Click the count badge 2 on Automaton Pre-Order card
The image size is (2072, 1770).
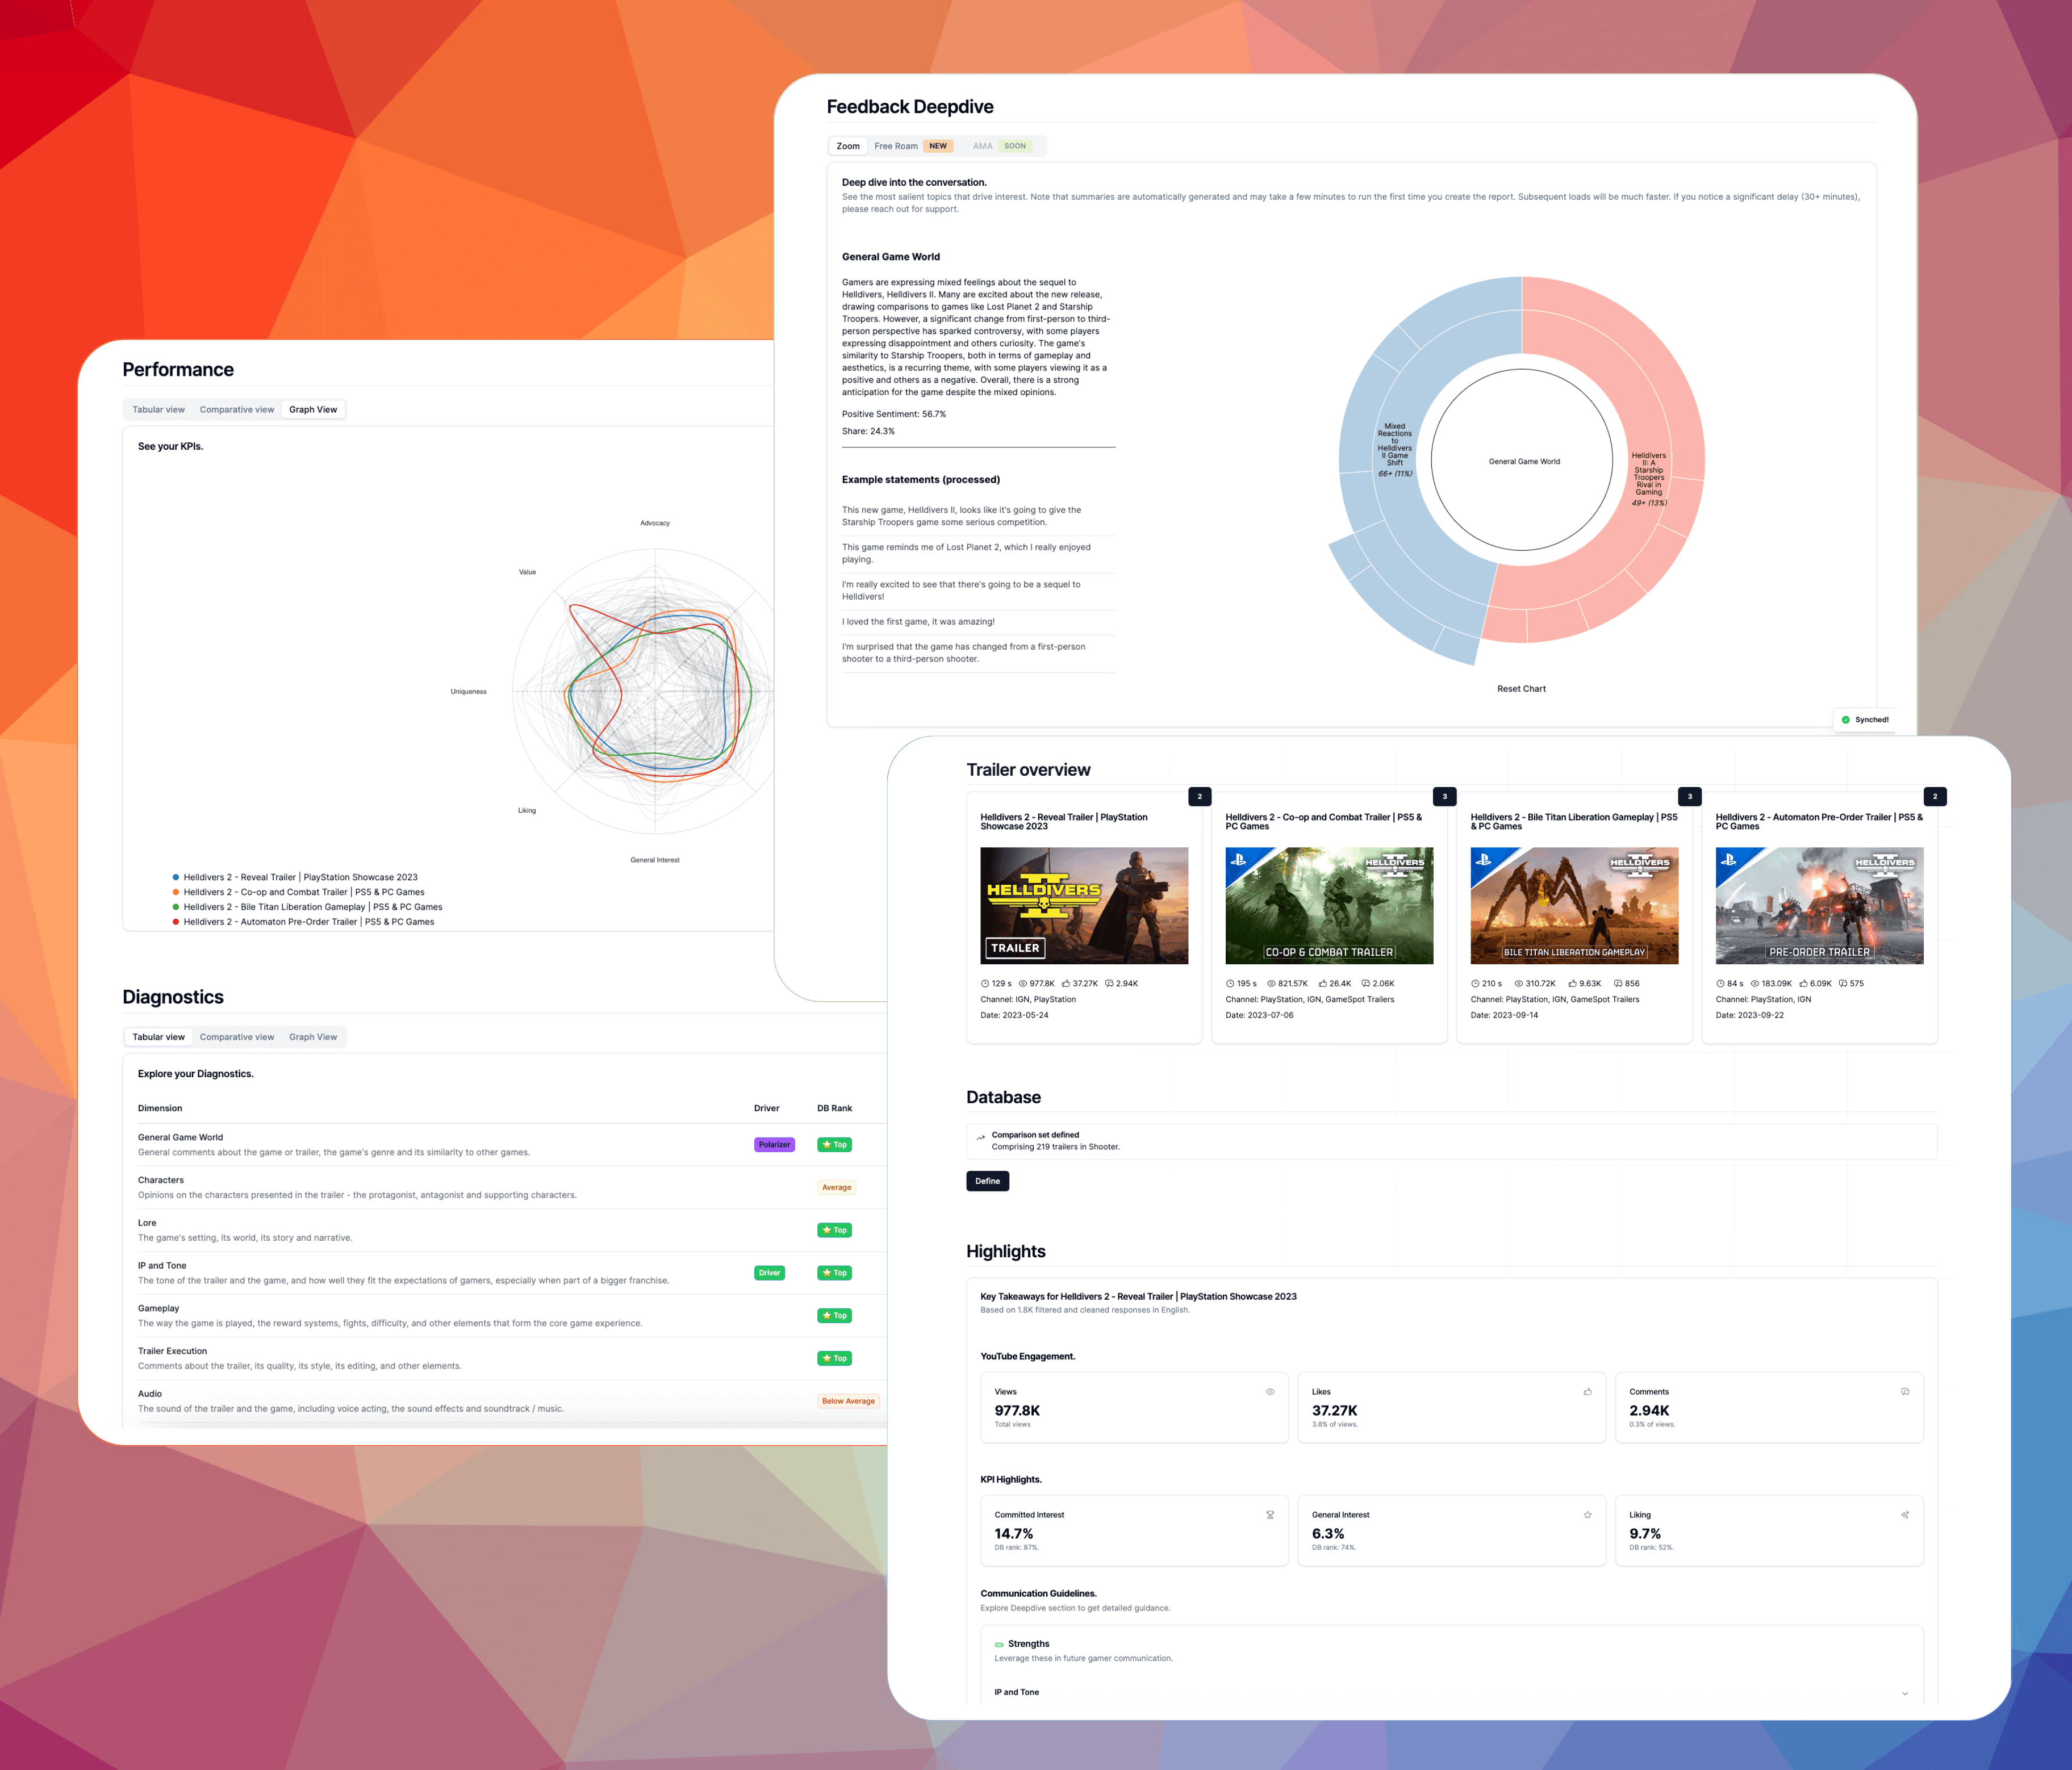(x=1934, y=797)
